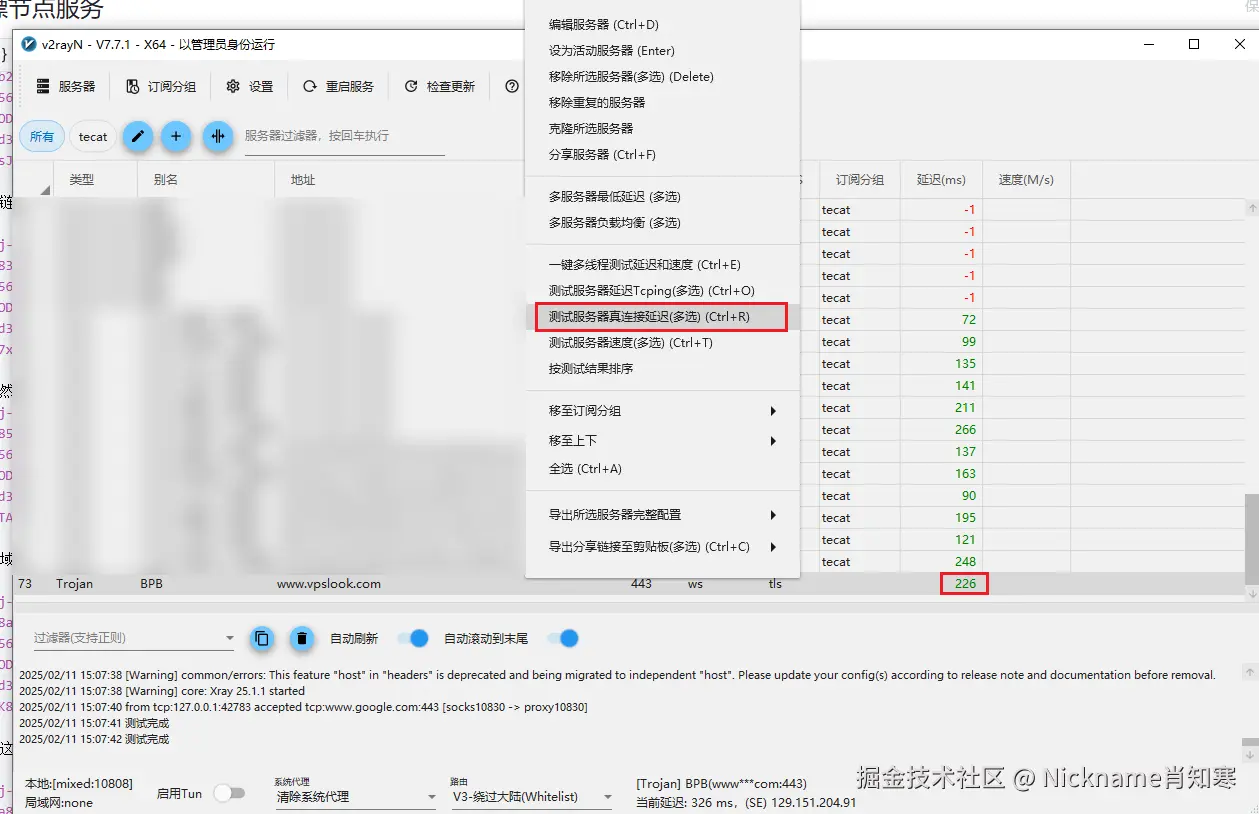Click the delay value 266
This screenshot has height=814, width=1259.
(x=965, y=430)
